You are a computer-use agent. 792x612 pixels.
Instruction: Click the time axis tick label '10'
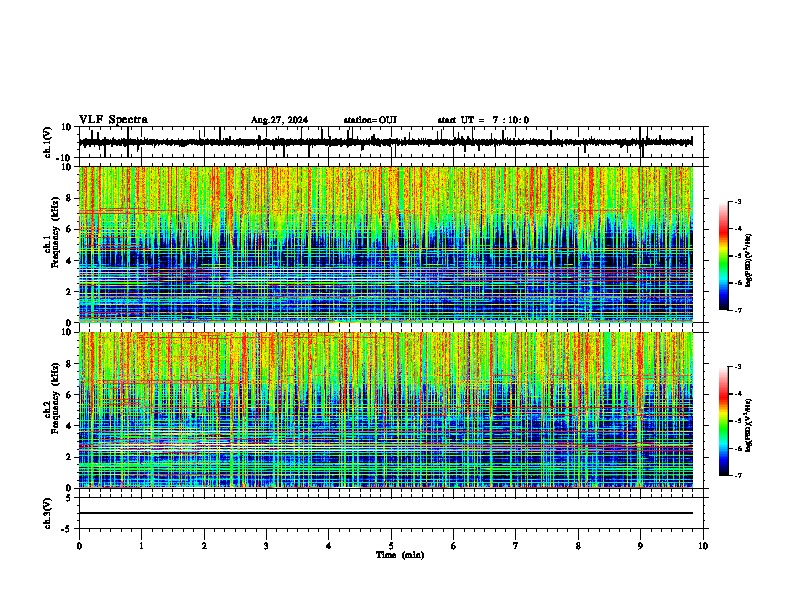click(x=703, y=546)
